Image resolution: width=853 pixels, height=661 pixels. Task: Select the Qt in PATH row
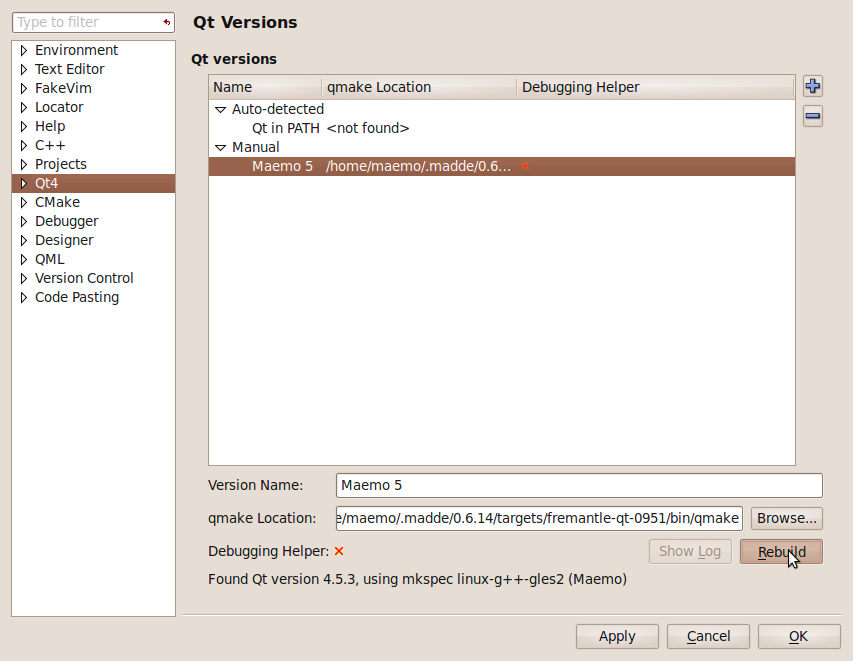(286, 128)
